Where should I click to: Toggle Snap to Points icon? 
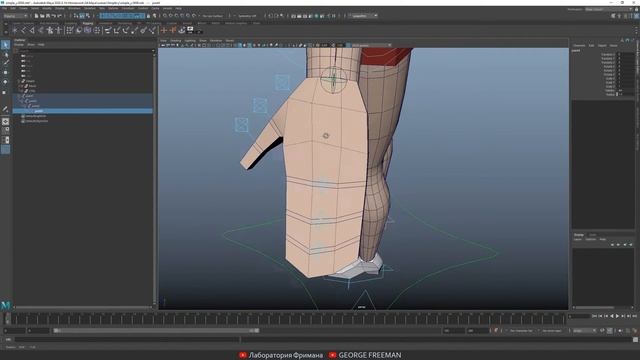pyautogui.click(x=176, y=16)
